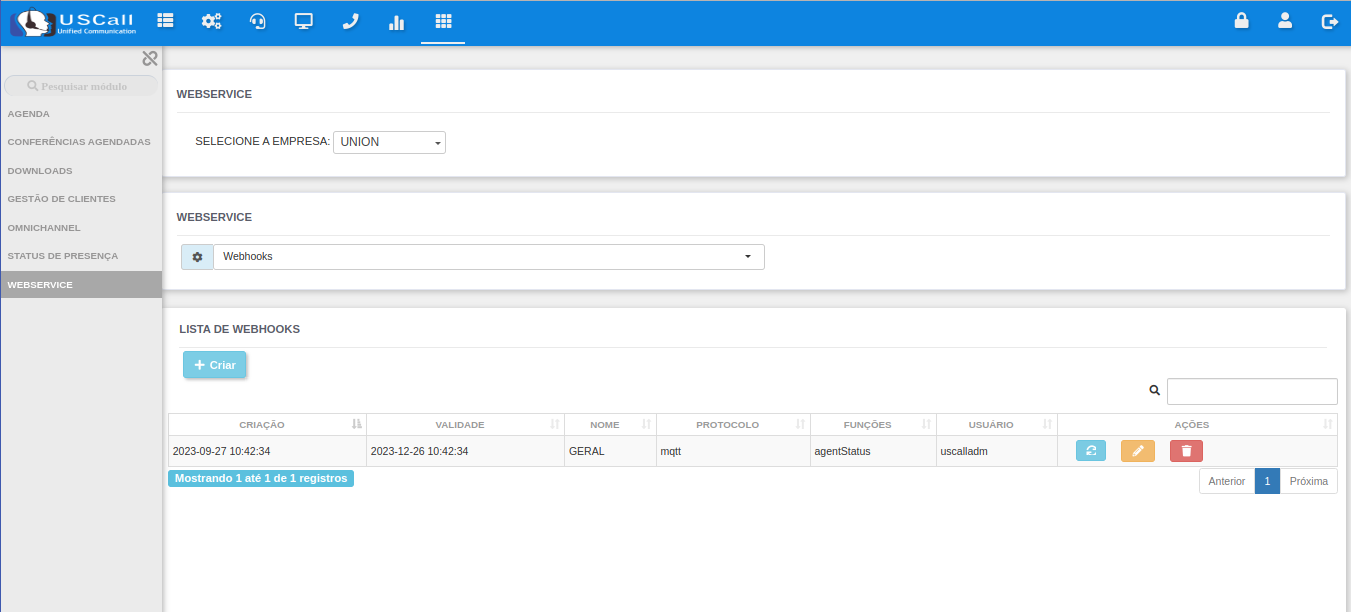Viewport: 1351px width, 612px height.
Task: Click the LISTA DE WEBHOOKS heading
Action: coord(240,329)
